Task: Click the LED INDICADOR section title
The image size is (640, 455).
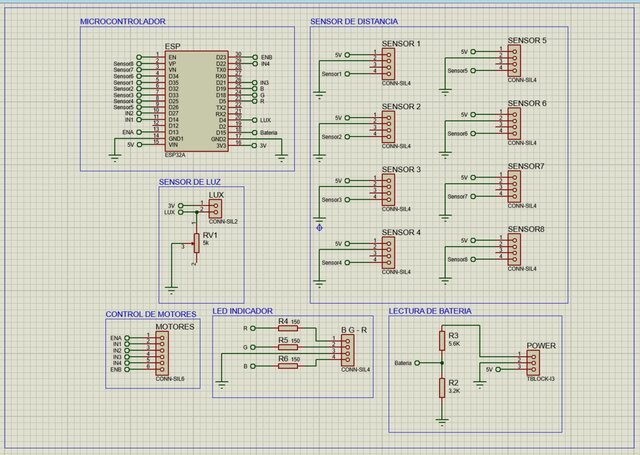Action: [x=242, y=311]
